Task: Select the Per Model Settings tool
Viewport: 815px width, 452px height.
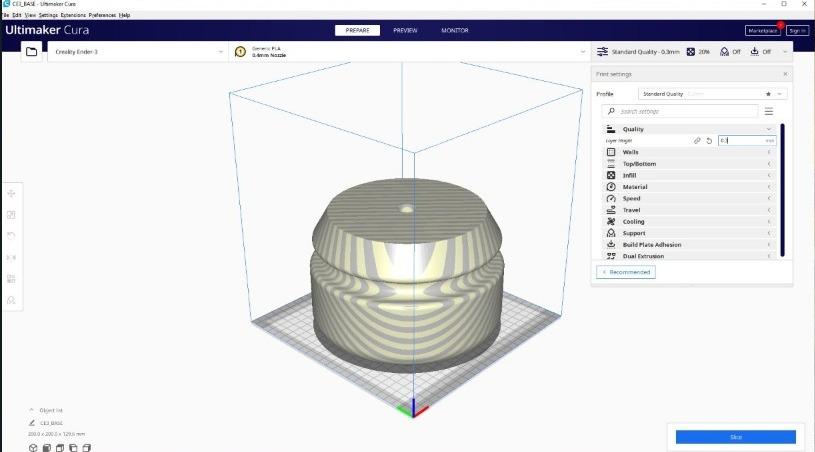Action: click(x=11, y=278)
